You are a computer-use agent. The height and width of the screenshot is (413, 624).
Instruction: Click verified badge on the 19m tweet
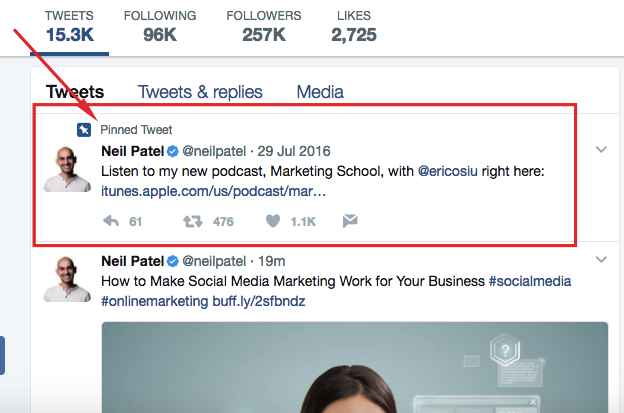173,261
